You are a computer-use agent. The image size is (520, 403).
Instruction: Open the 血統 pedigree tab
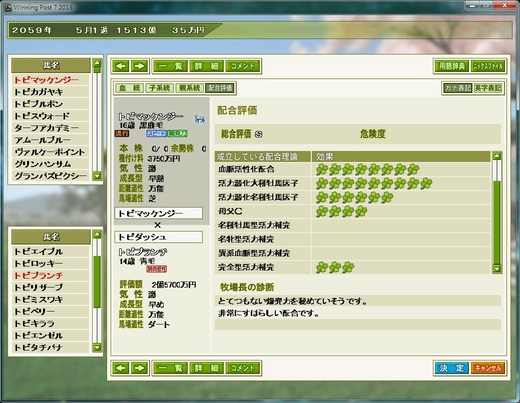point(130,88)
